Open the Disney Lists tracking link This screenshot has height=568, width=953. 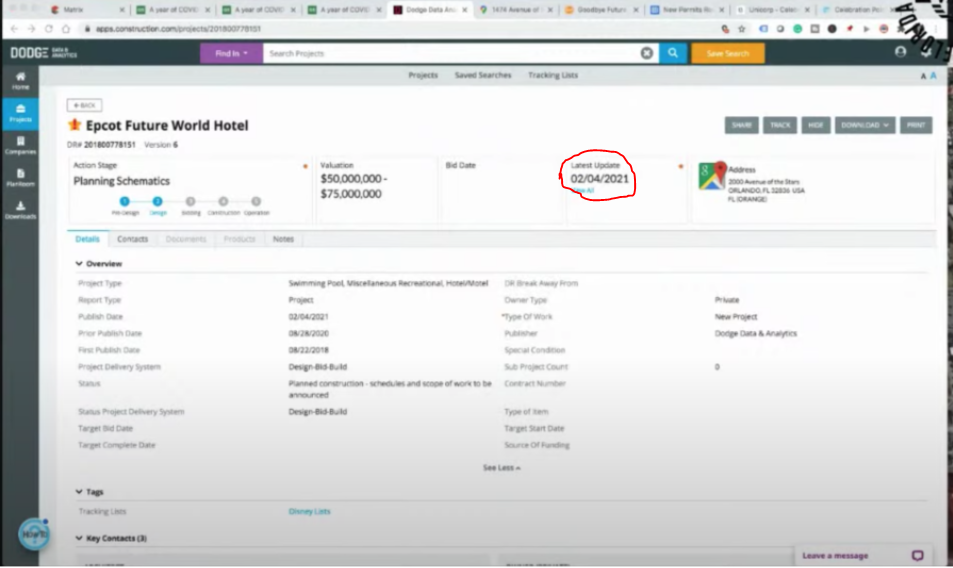coord(309,512)
